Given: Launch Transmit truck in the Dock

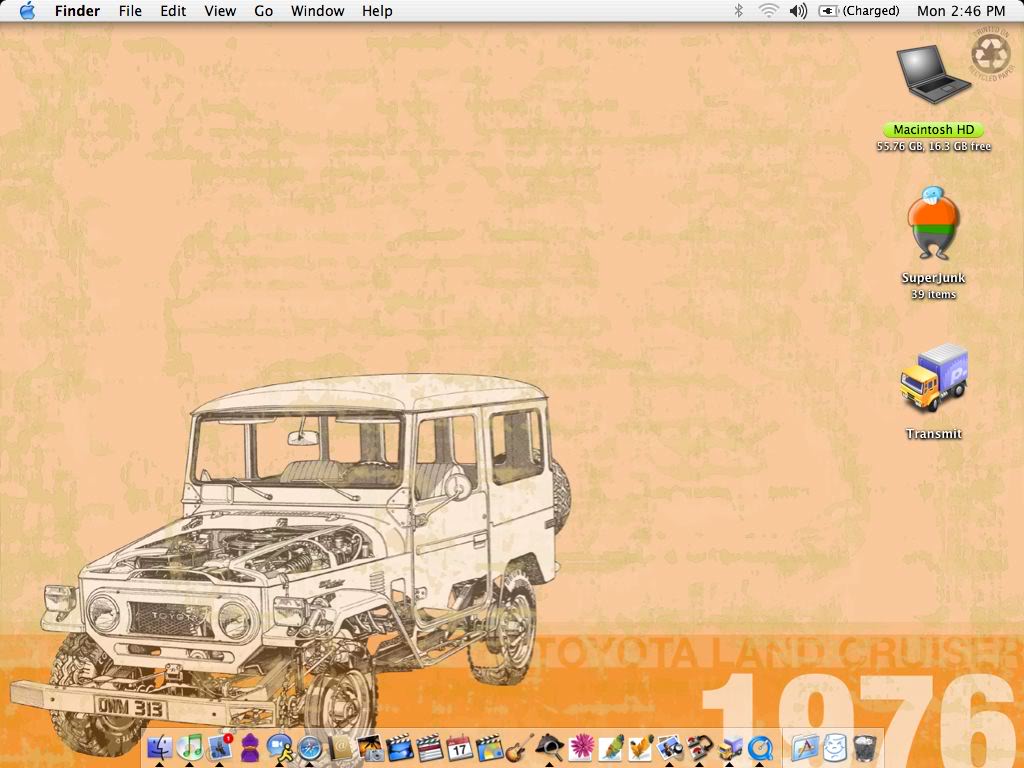Looking at the screenshot, I should [x=729, y=747].
